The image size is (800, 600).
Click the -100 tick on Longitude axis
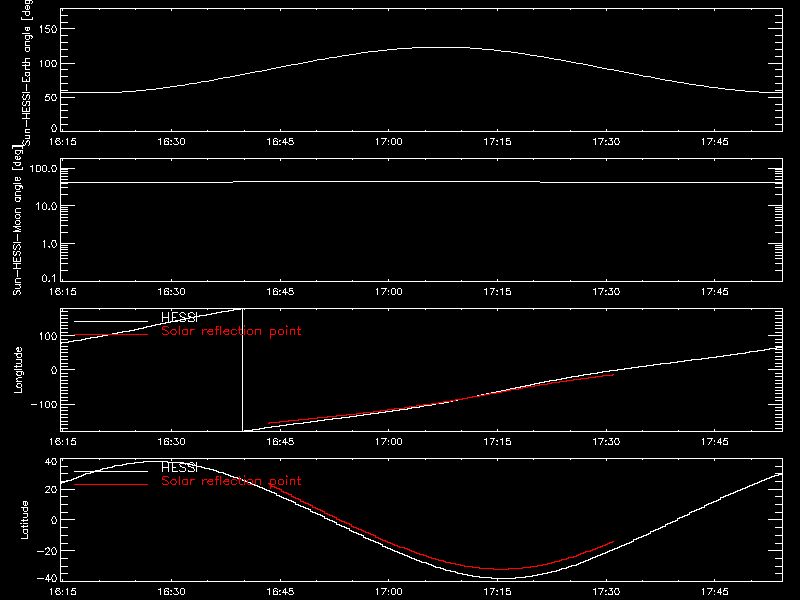pyautogui.click(x=44, y=404)
